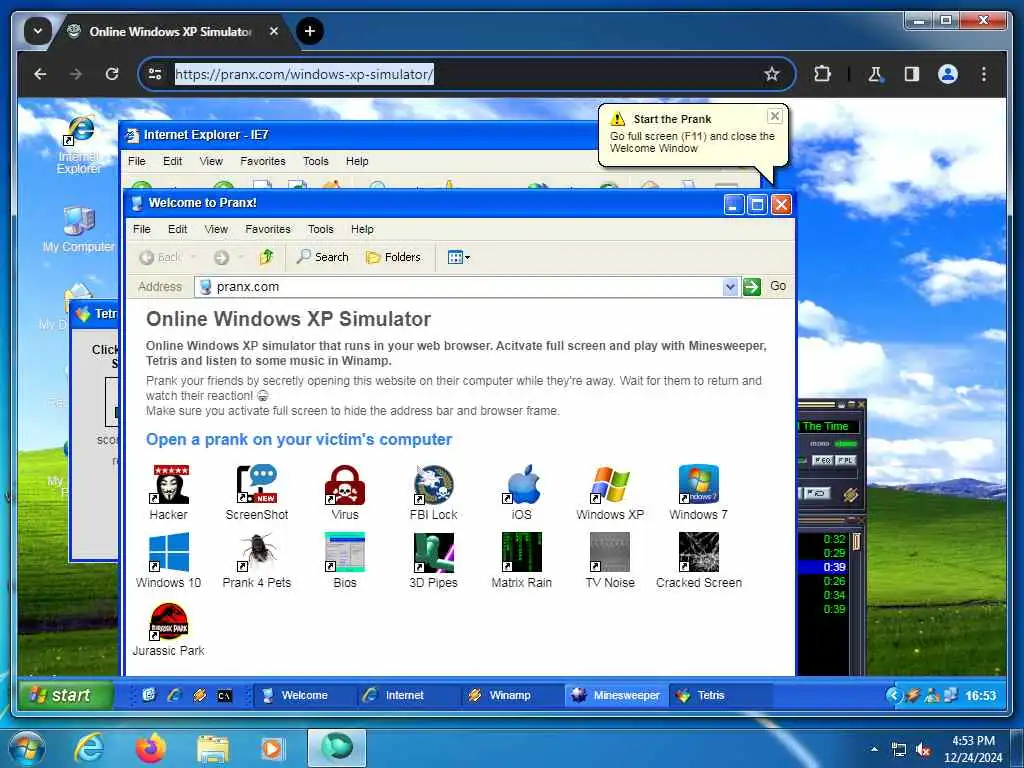Launch the Virus prank icon
This screenshot has width=1024, height=768.
pos(345,492)
